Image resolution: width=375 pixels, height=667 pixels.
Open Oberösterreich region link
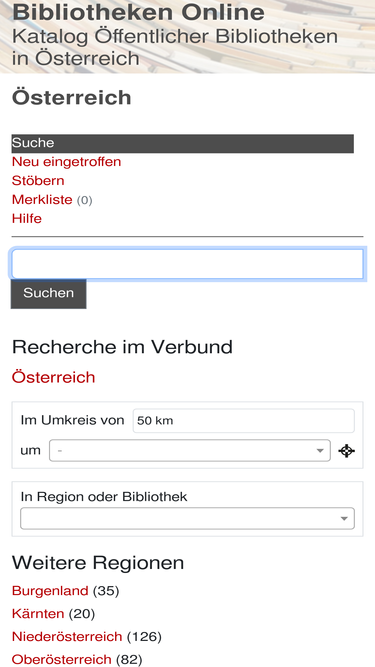coord(62,659)
